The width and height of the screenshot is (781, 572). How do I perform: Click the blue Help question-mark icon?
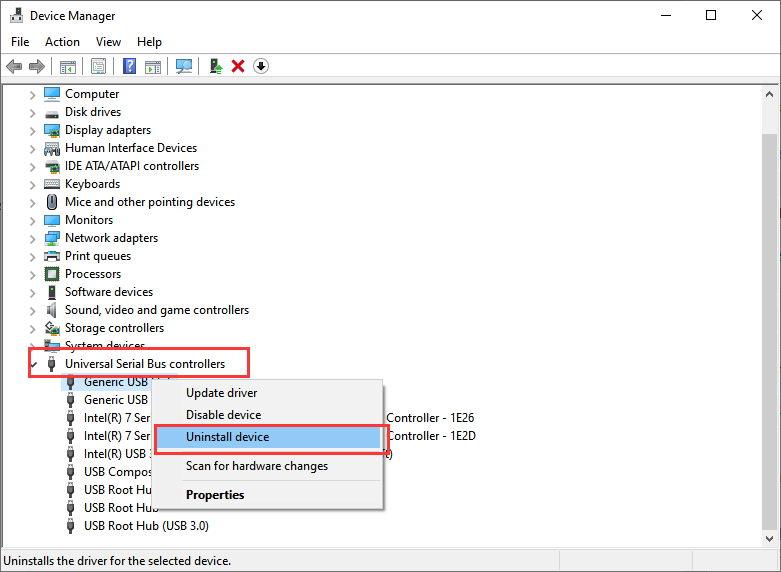click(130, 66)
